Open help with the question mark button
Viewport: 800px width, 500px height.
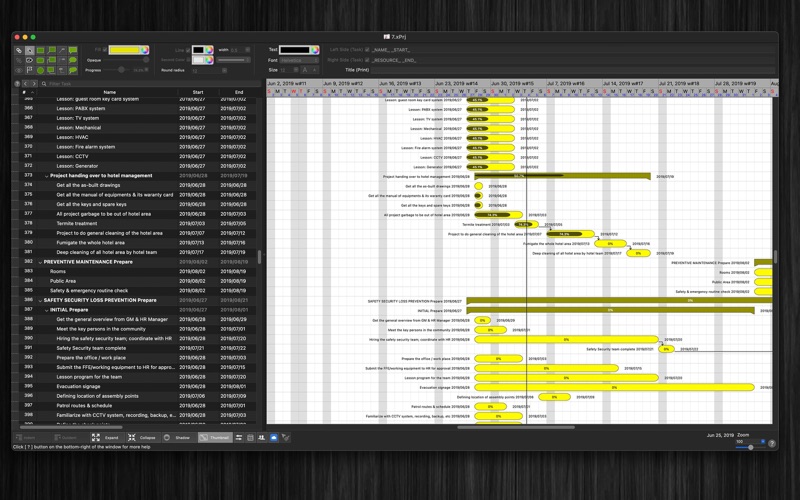[x=772, y=443]
